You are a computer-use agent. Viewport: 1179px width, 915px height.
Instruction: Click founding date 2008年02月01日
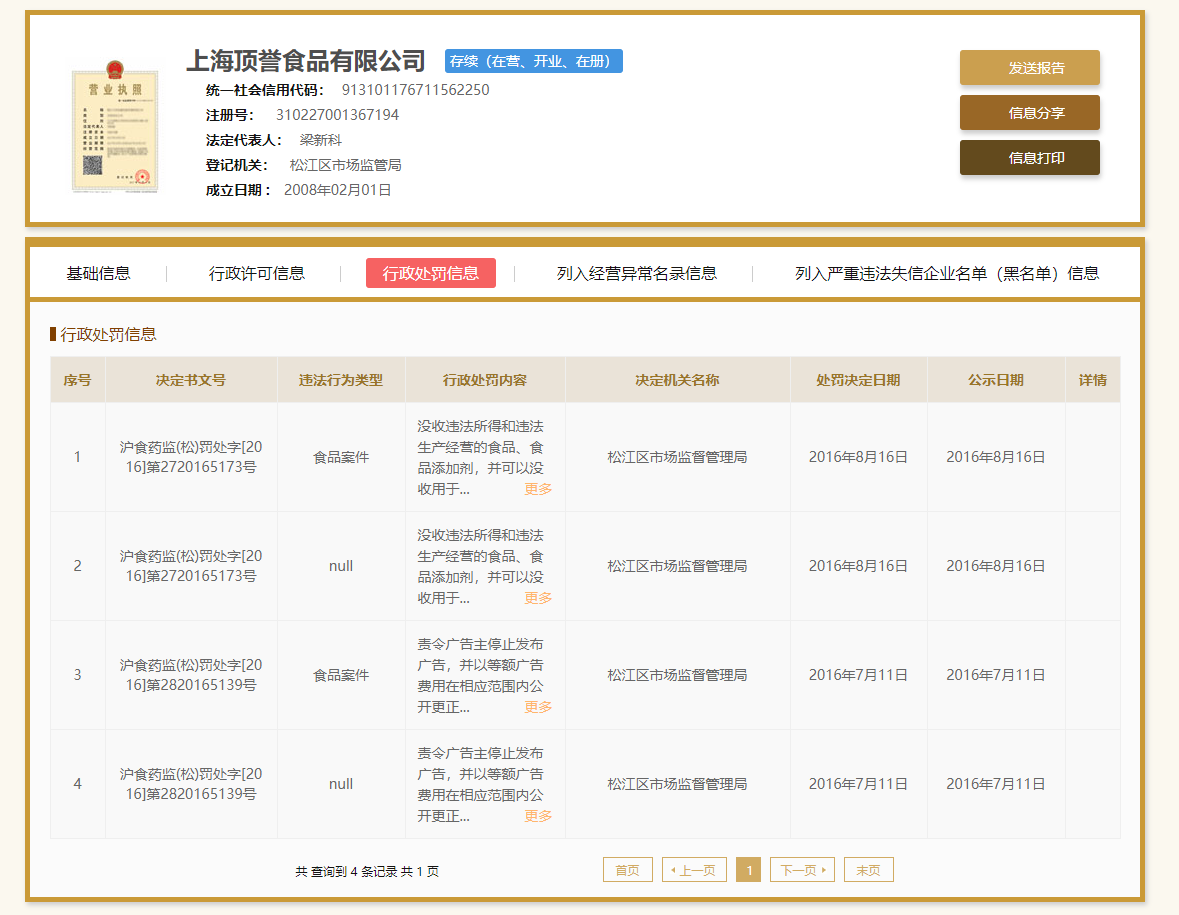pyautogui.click(x=338, y=190)
